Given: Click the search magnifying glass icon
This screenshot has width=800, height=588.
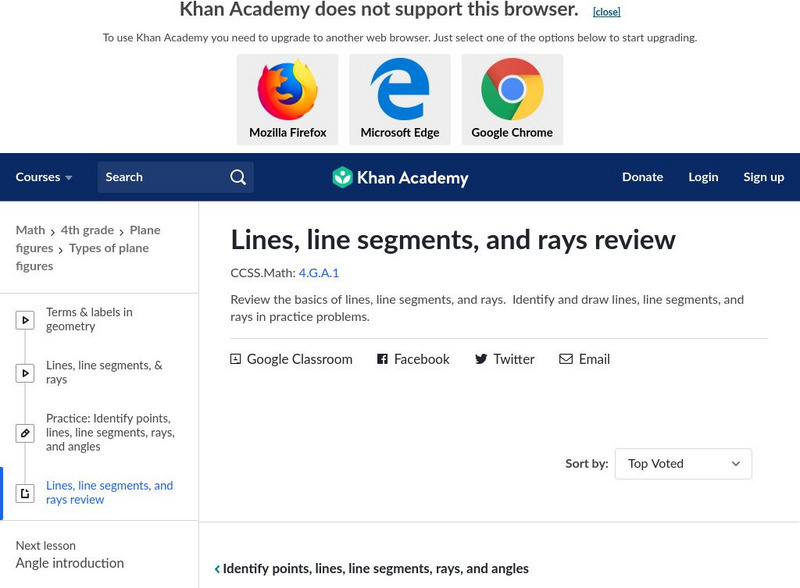Looking at the screenshot, I should 238,177.
